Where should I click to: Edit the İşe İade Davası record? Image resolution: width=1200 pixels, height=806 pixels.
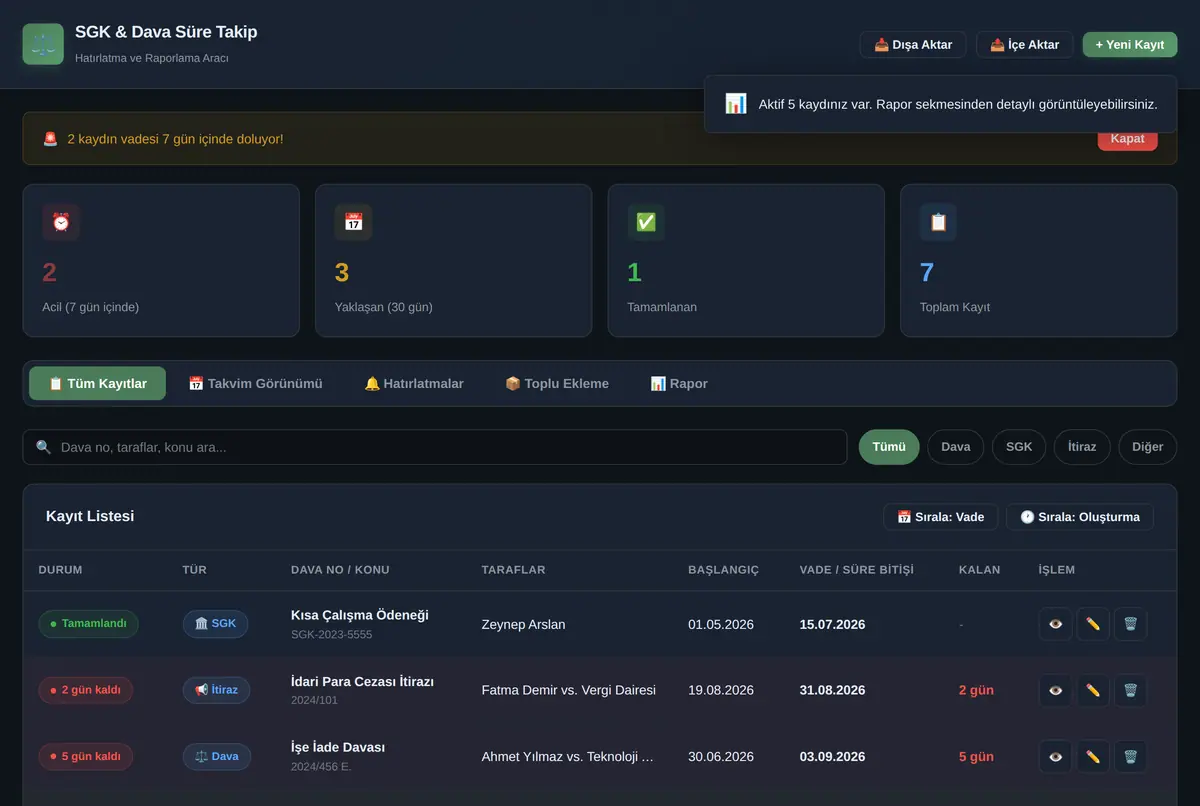click(x=1093, y=756)
